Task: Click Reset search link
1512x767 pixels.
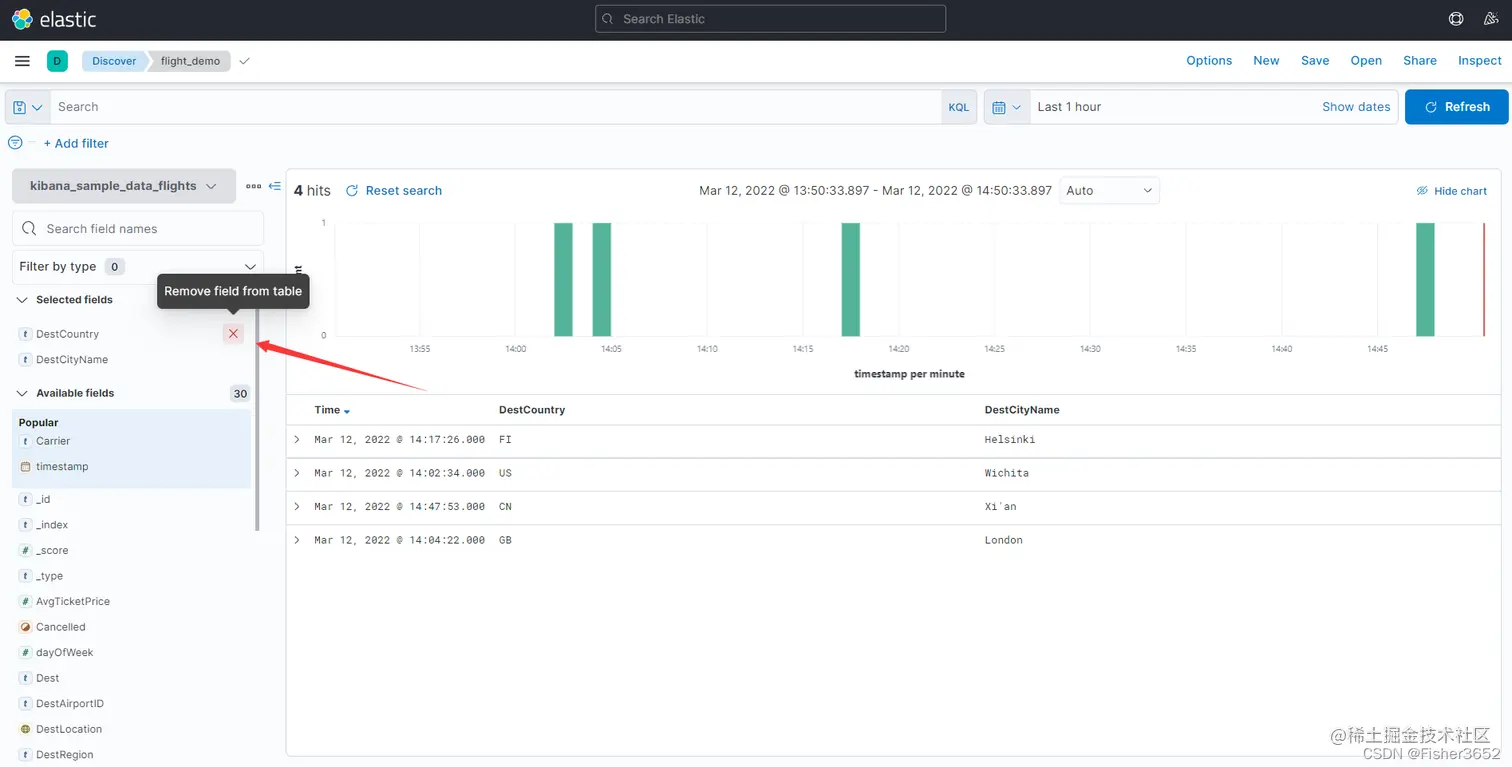Action: 394,190
